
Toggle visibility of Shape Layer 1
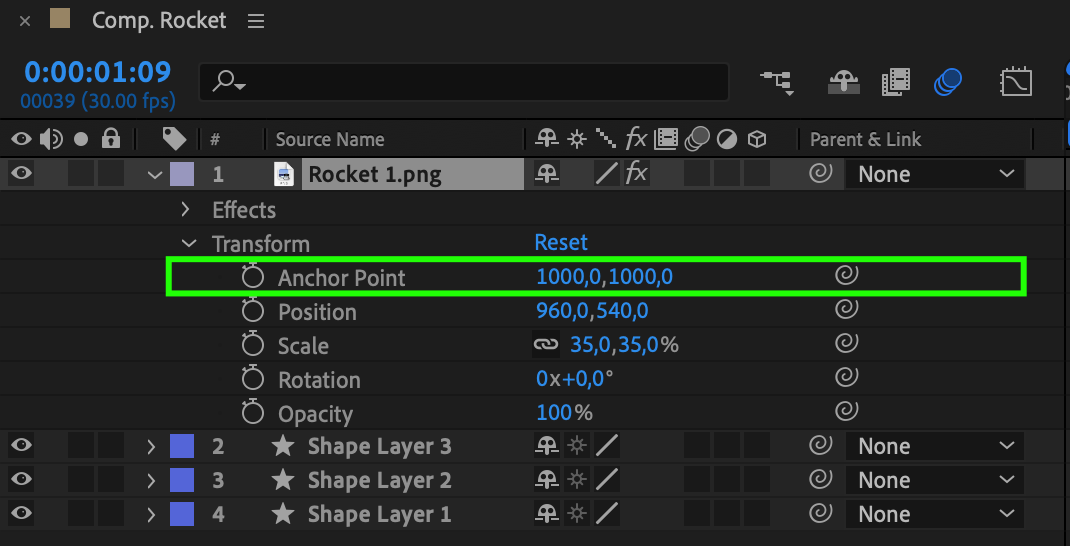click(x=21, y=514)
